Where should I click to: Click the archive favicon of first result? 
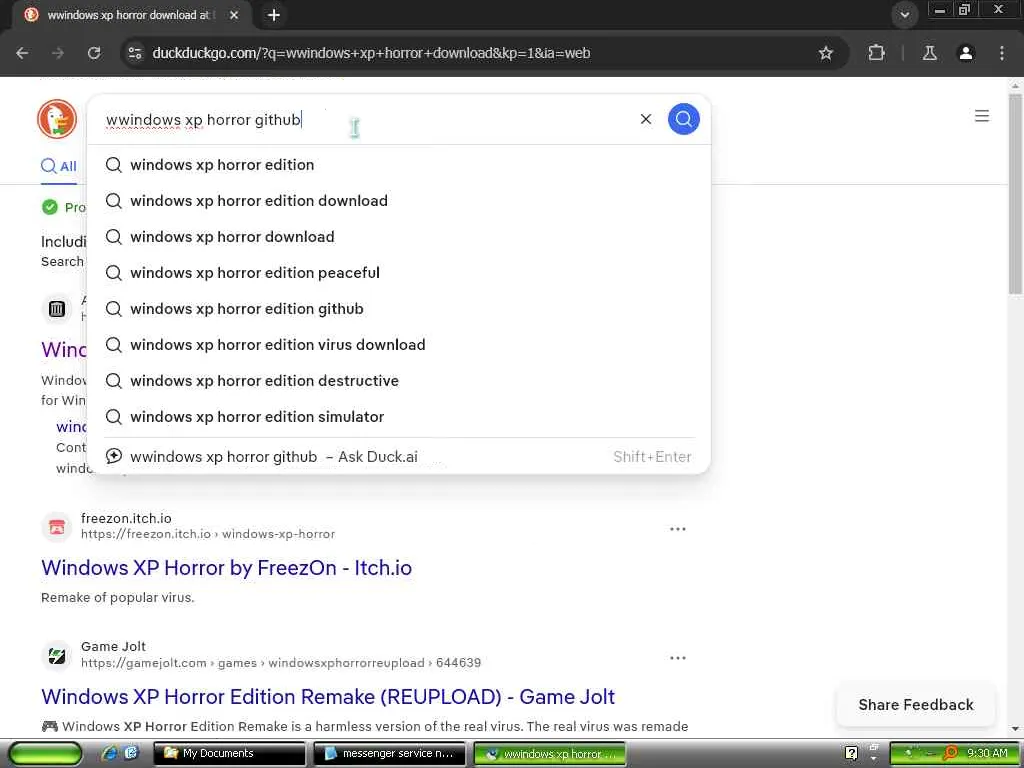pyautogui.click(x=57, y=308)
